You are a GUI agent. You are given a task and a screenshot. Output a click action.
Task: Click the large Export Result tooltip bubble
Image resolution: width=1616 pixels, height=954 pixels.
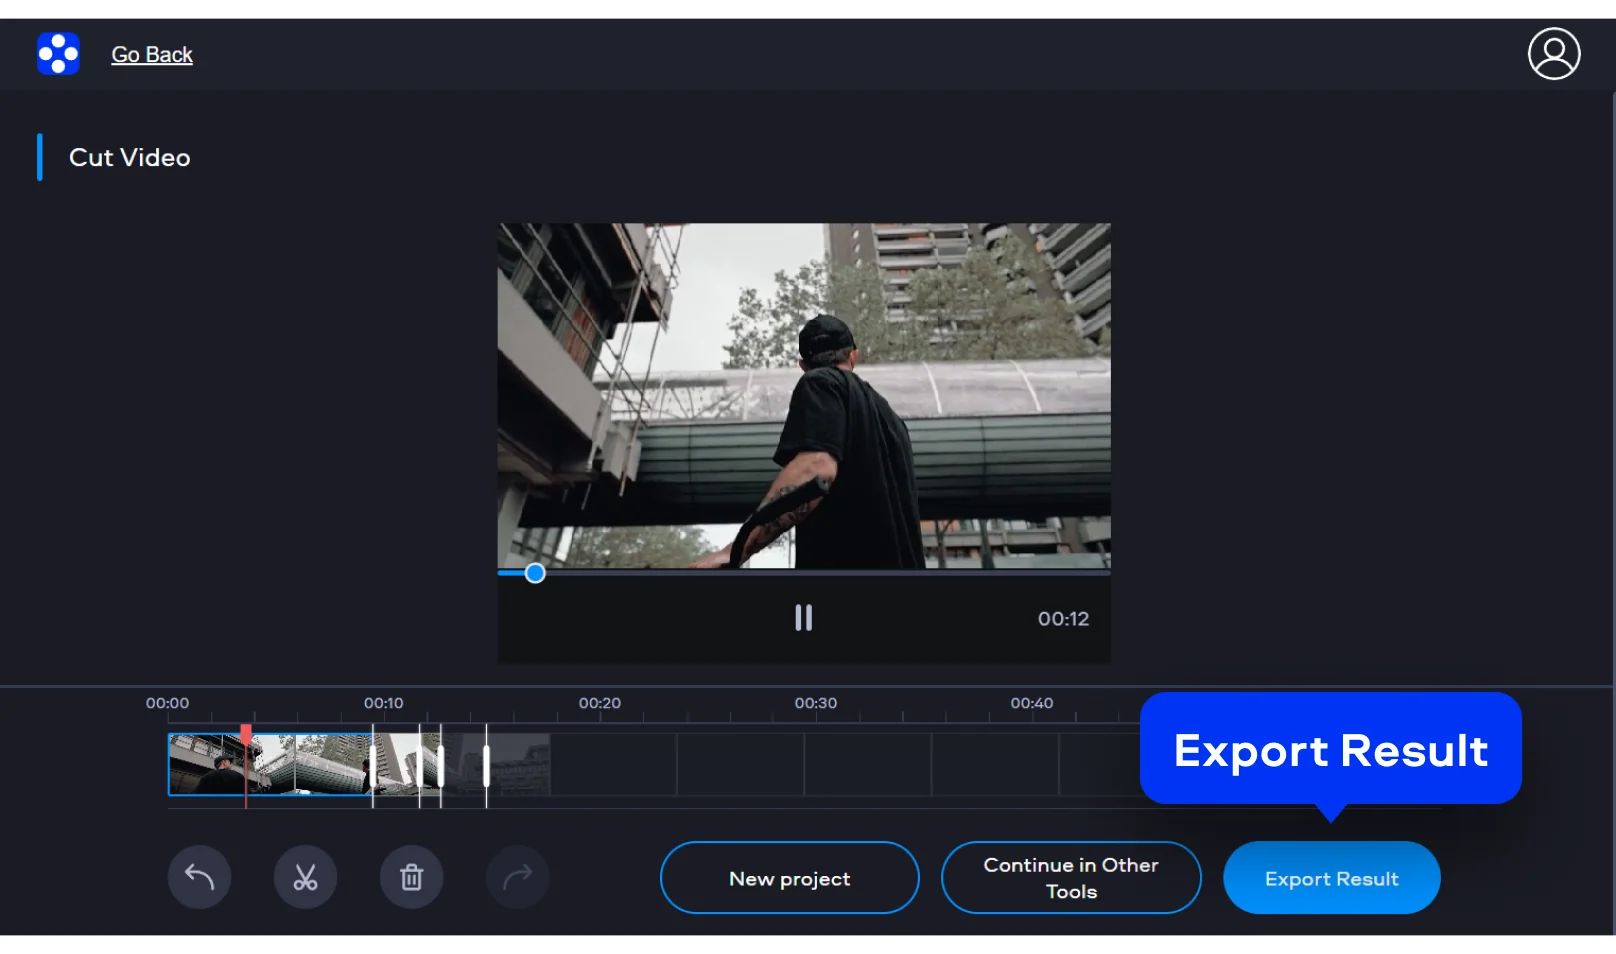click(1330, 750)
